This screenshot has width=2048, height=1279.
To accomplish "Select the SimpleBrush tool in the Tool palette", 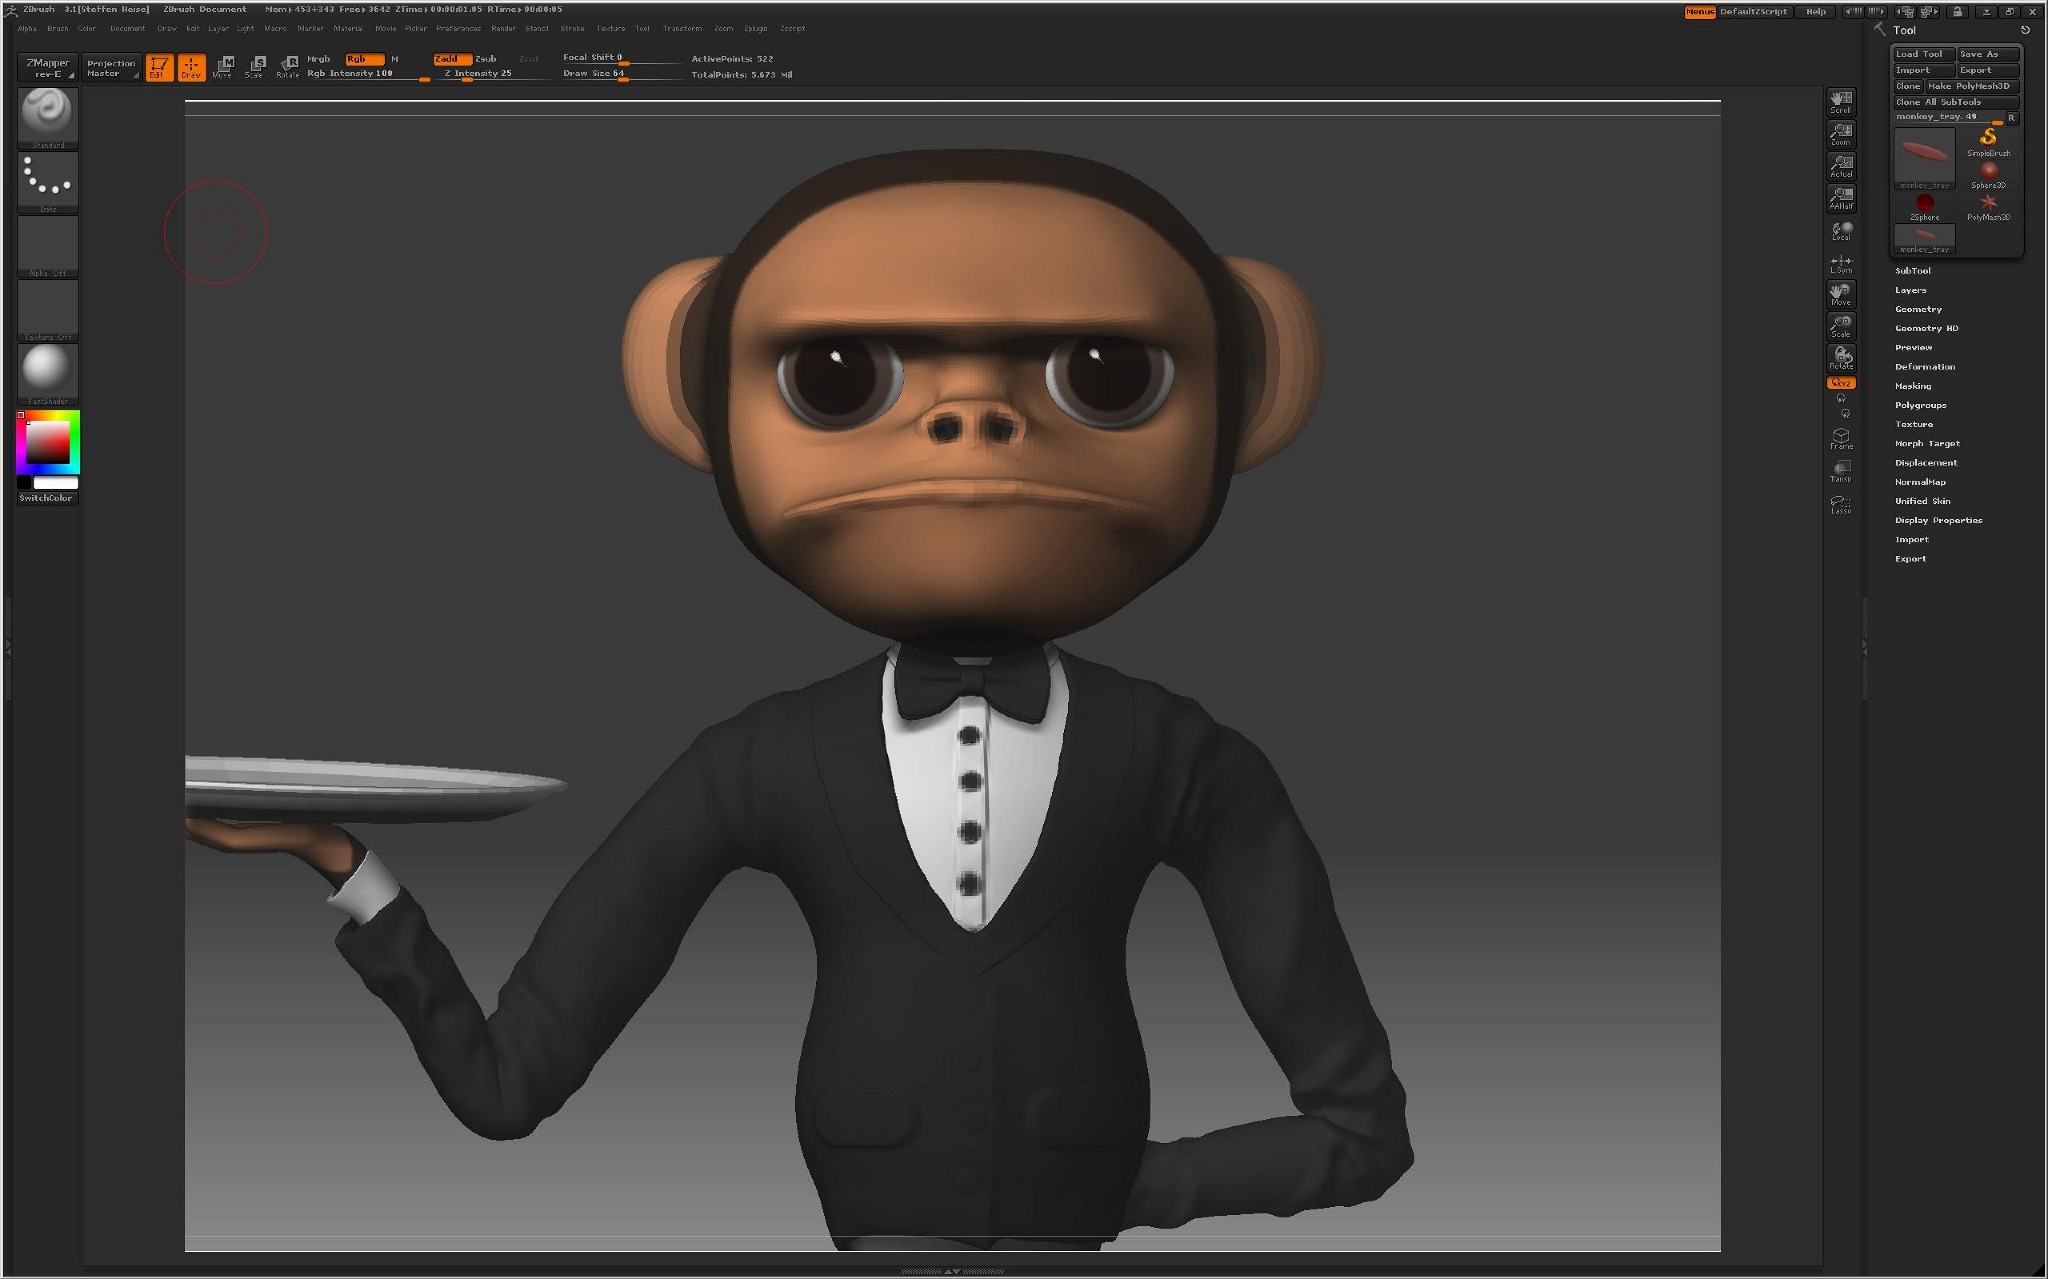I will (1987, 139).
